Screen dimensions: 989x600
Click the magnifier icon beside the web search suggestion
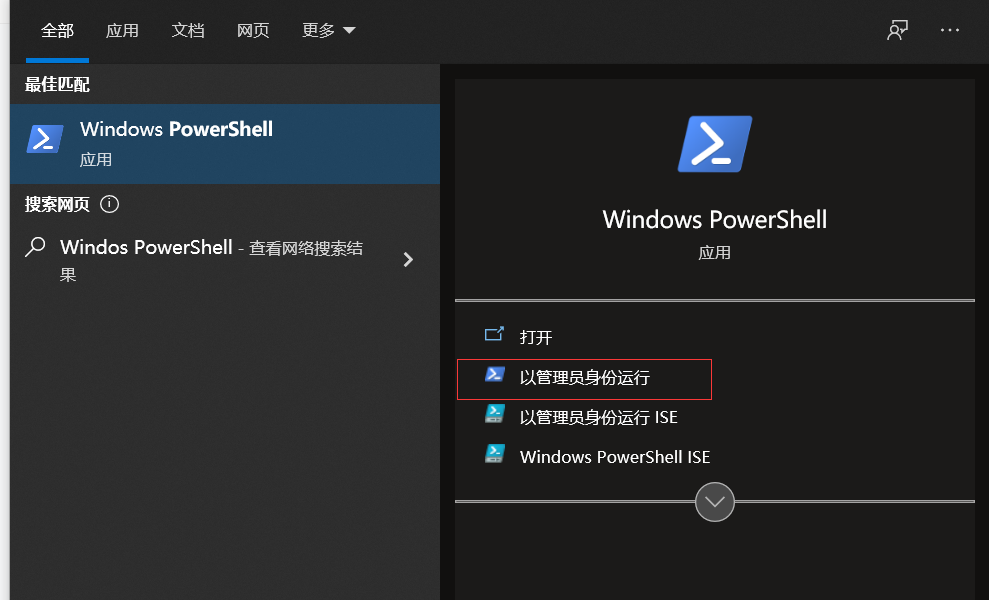pos(33,247)
